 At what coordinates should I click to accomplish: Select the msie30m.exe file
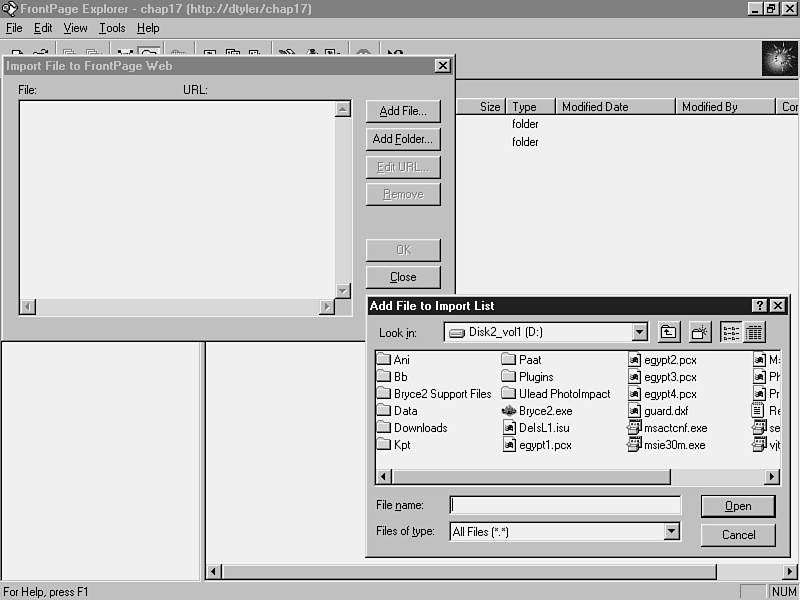(x=666, y=445)
